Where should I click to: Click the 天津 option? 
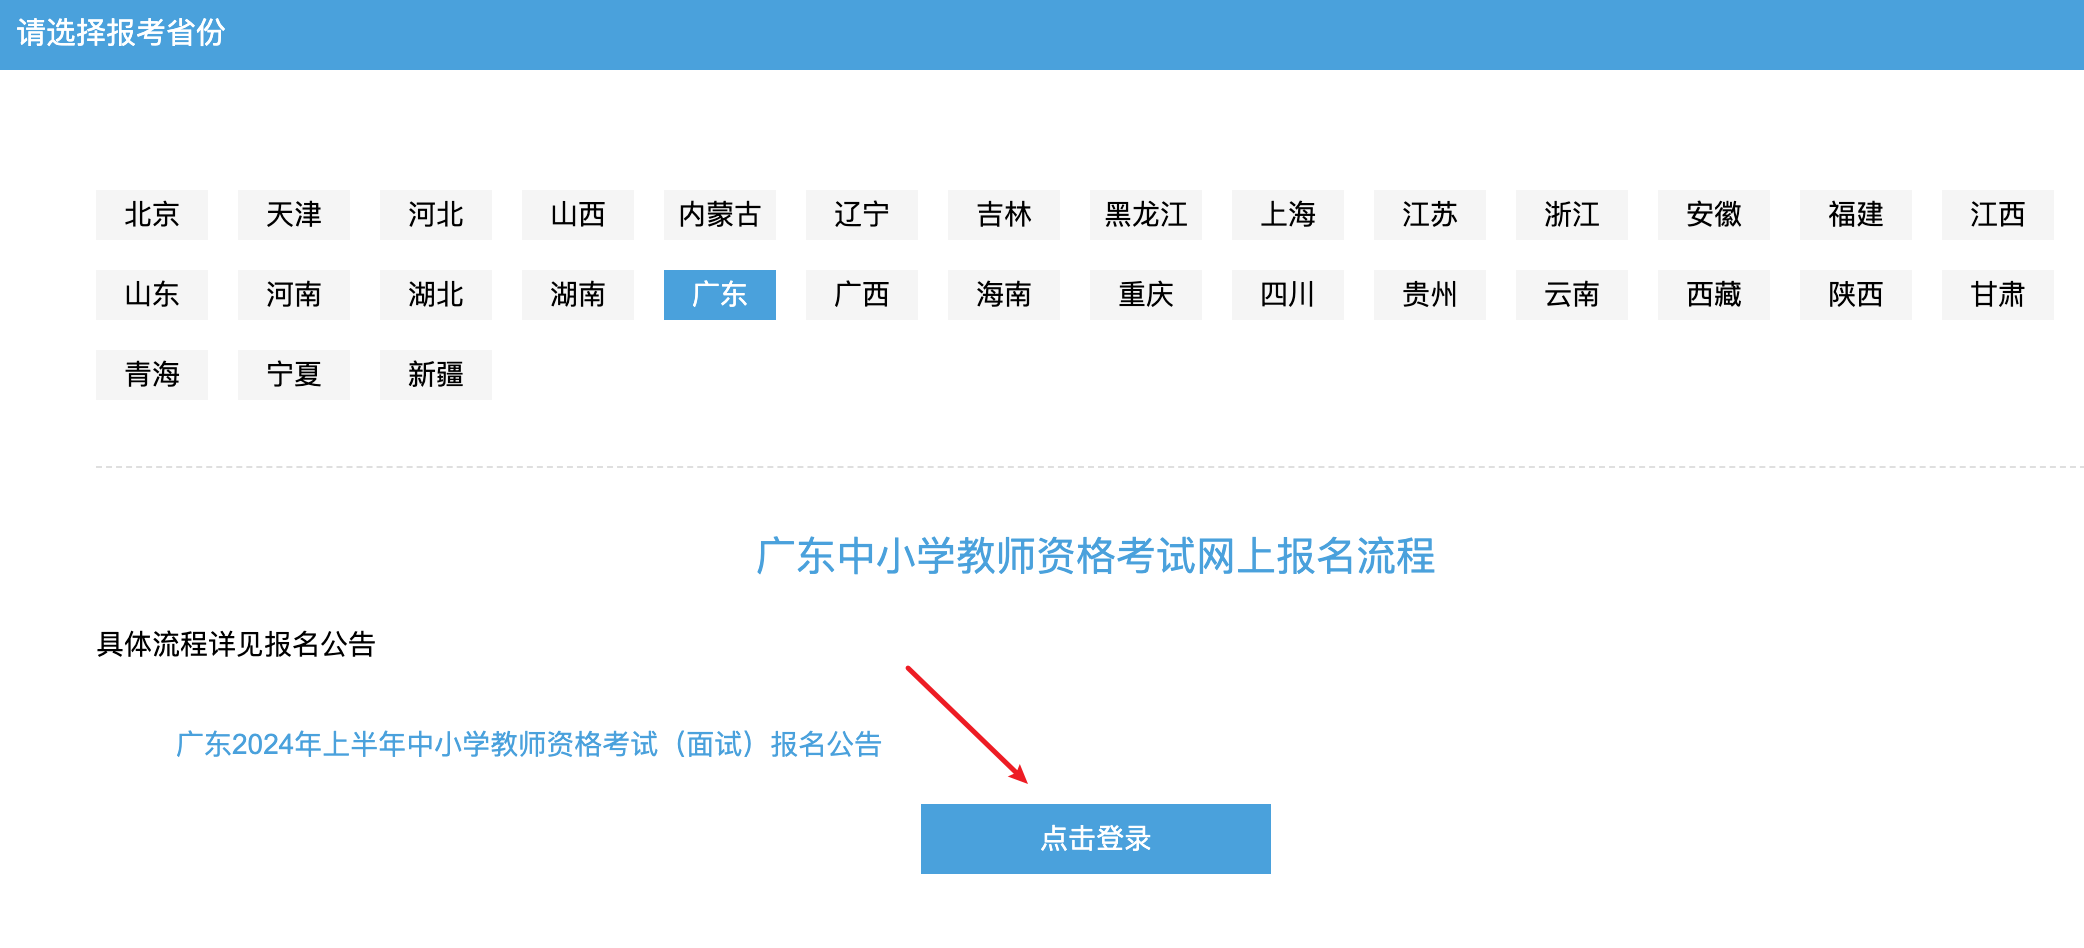tap(294, 215)
